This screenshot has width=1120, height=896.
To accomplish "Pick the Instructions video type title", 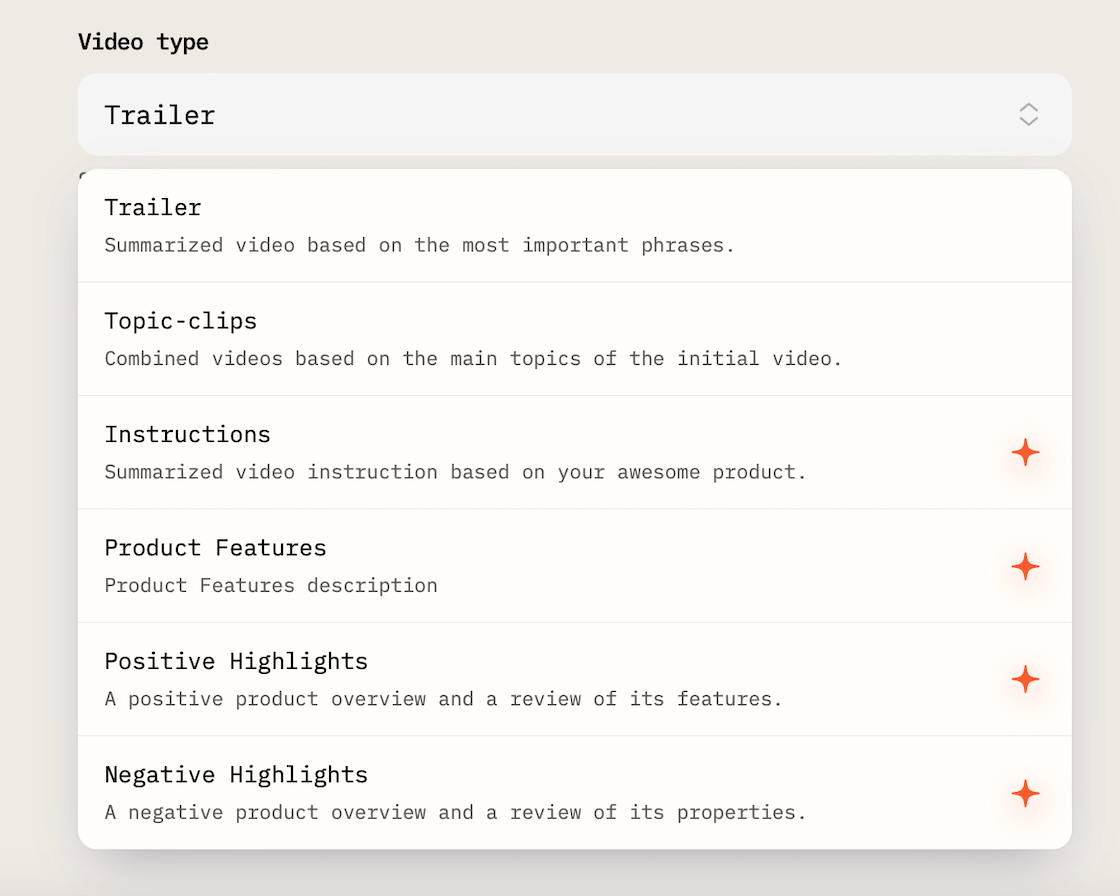I will click(187, 435).
